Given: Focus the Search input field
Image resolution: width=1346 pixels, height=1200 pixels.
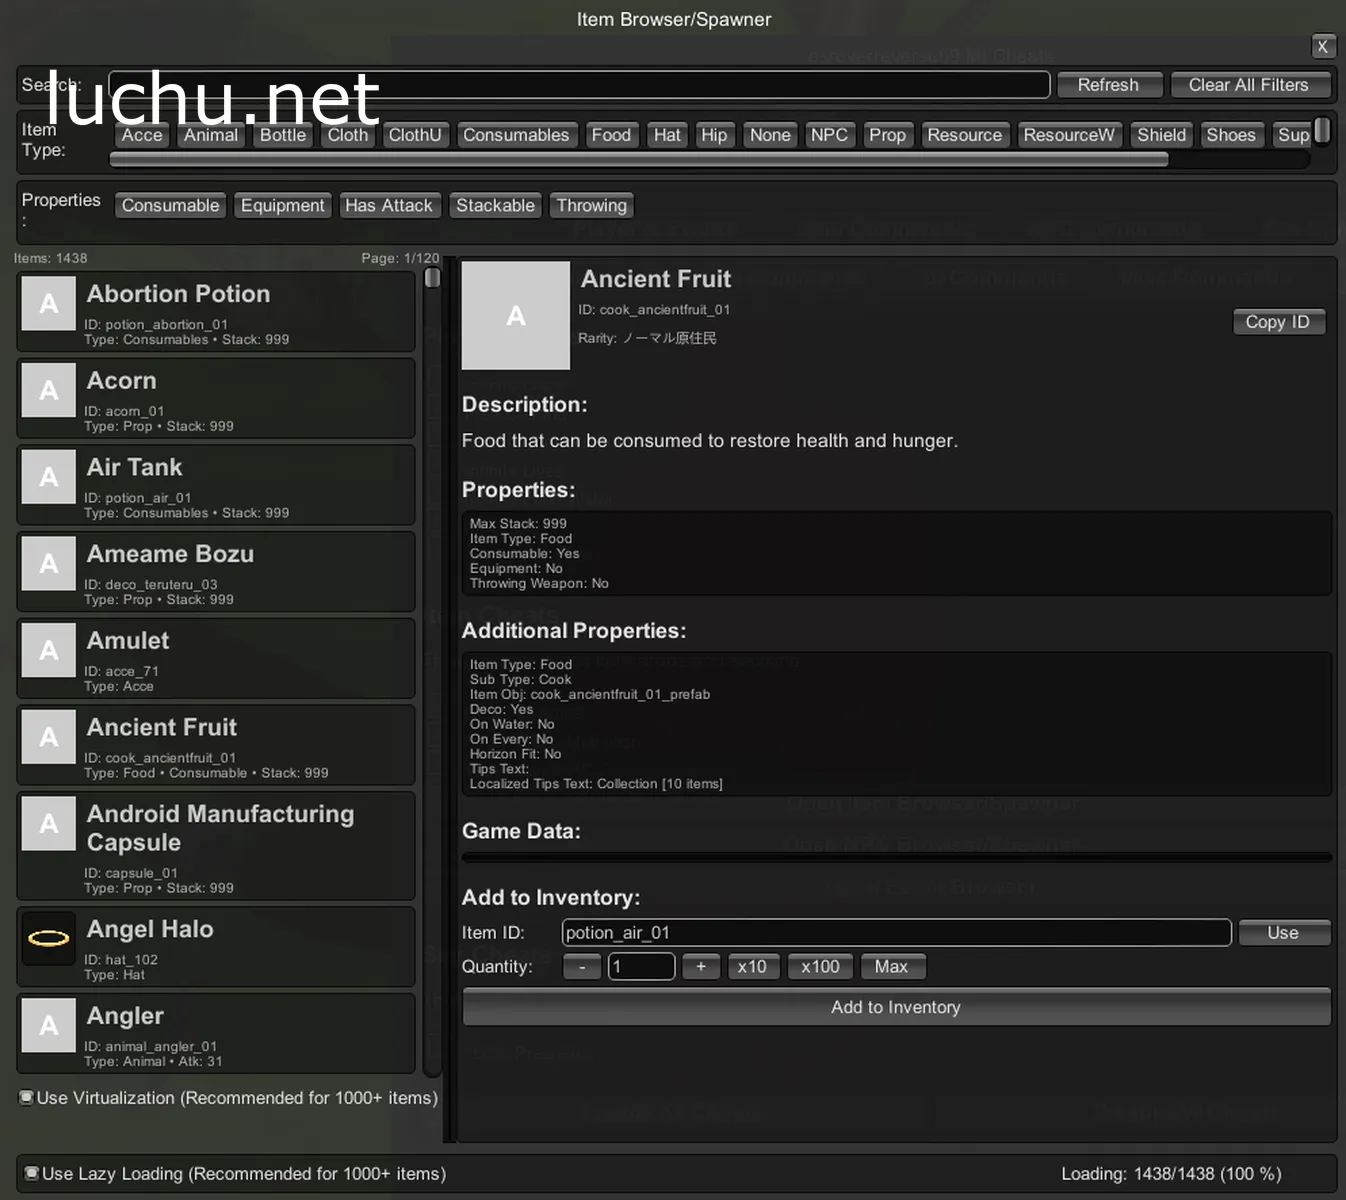Looking at the screenshot, I should pos(579,85).
